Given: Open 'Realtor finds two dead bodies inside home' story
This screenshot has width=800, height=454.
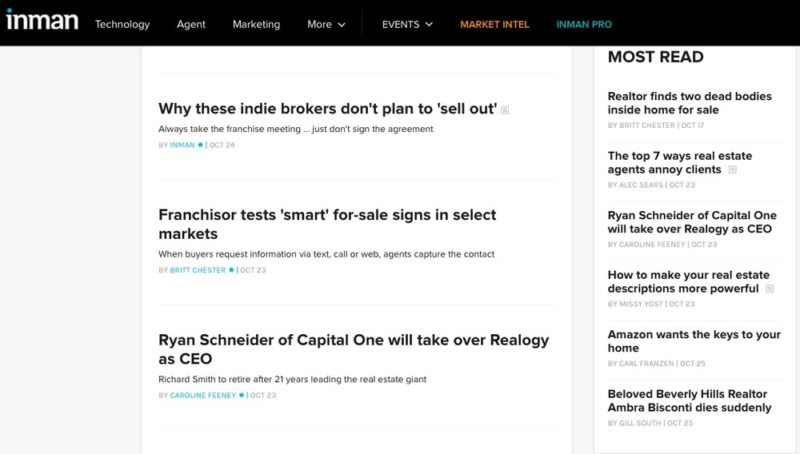Looking at the screenshot, I should [x=689, y=103].
